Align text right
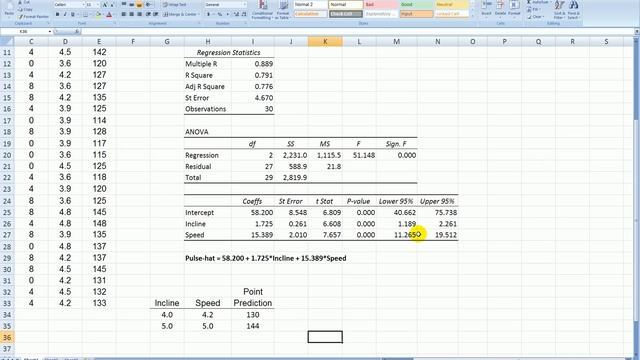 [x=139, y=14]
